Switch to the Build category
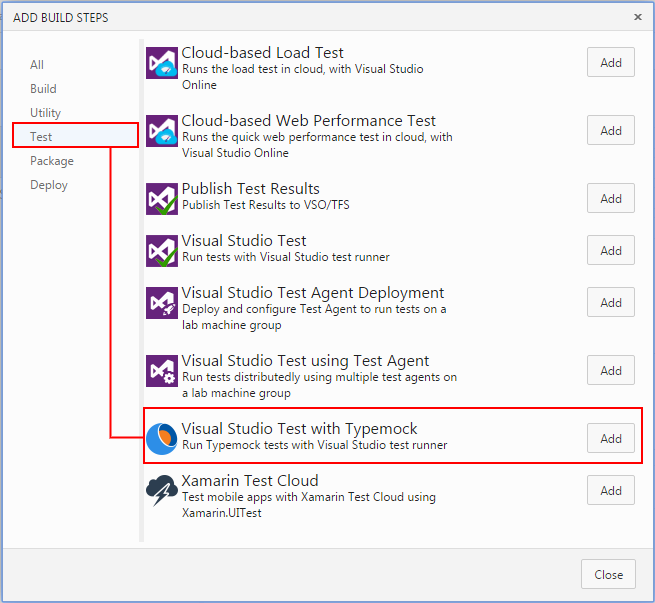This screenshot has height=603, width=655. coord(43,89)
